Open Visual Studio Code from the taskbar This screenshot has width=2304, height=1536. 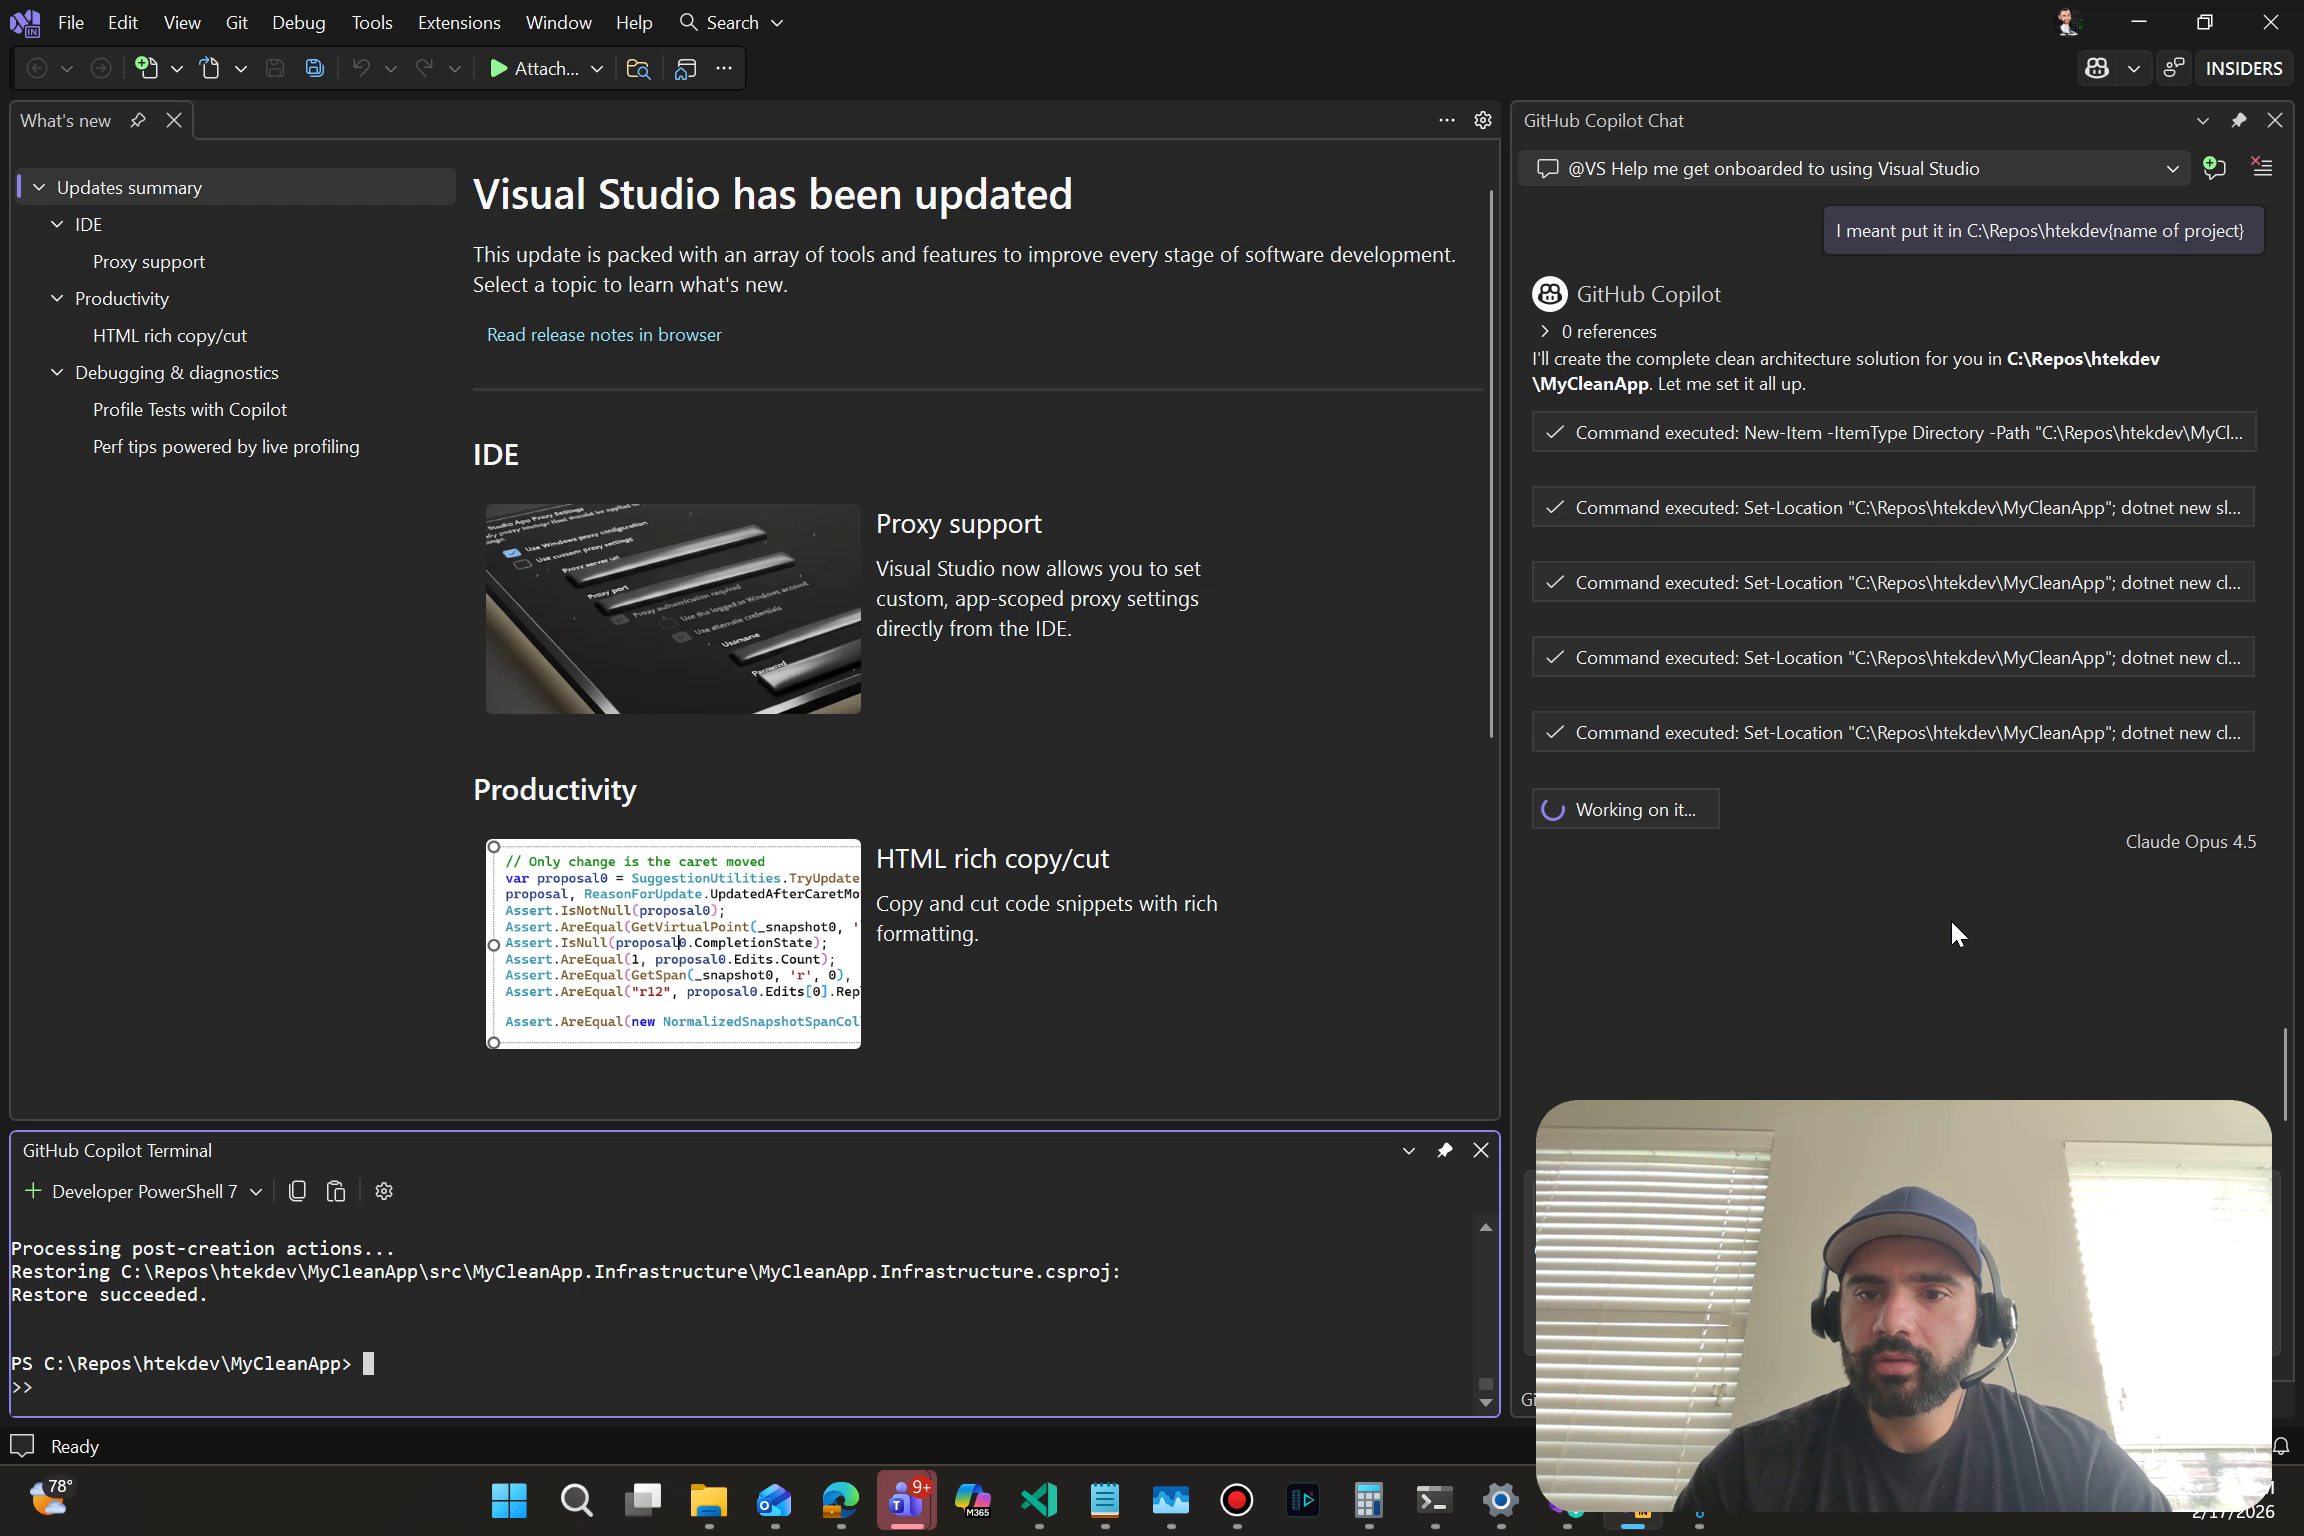pos(1039,1500)
